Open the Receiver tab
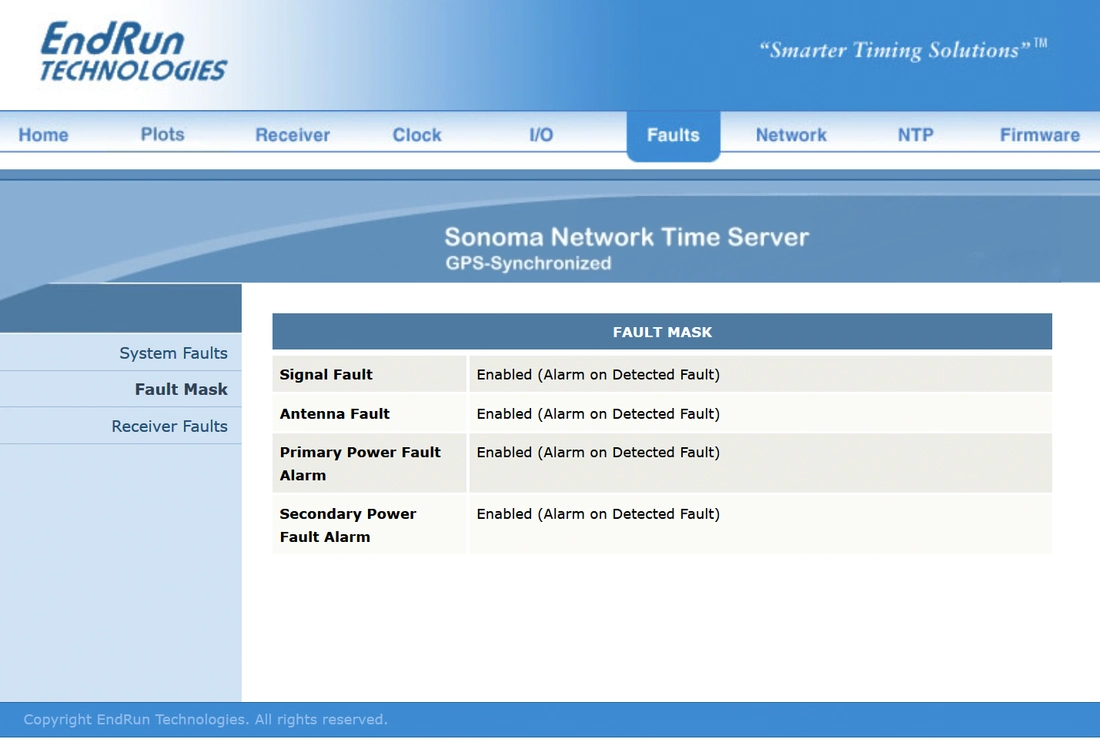Viewport: 1100px width, 749px height. point(293,135)
